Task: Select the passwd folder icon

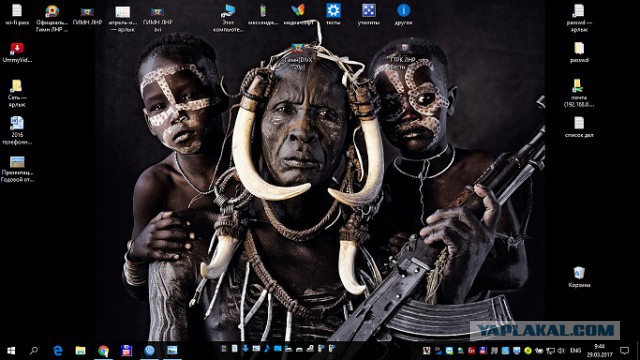Action: pyautogui.click(x=579, y=52)
